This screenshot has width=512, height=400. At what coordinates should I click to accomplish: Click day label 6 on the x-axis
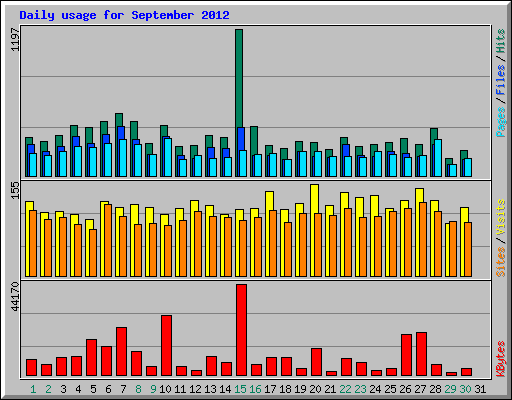[108, 389]
